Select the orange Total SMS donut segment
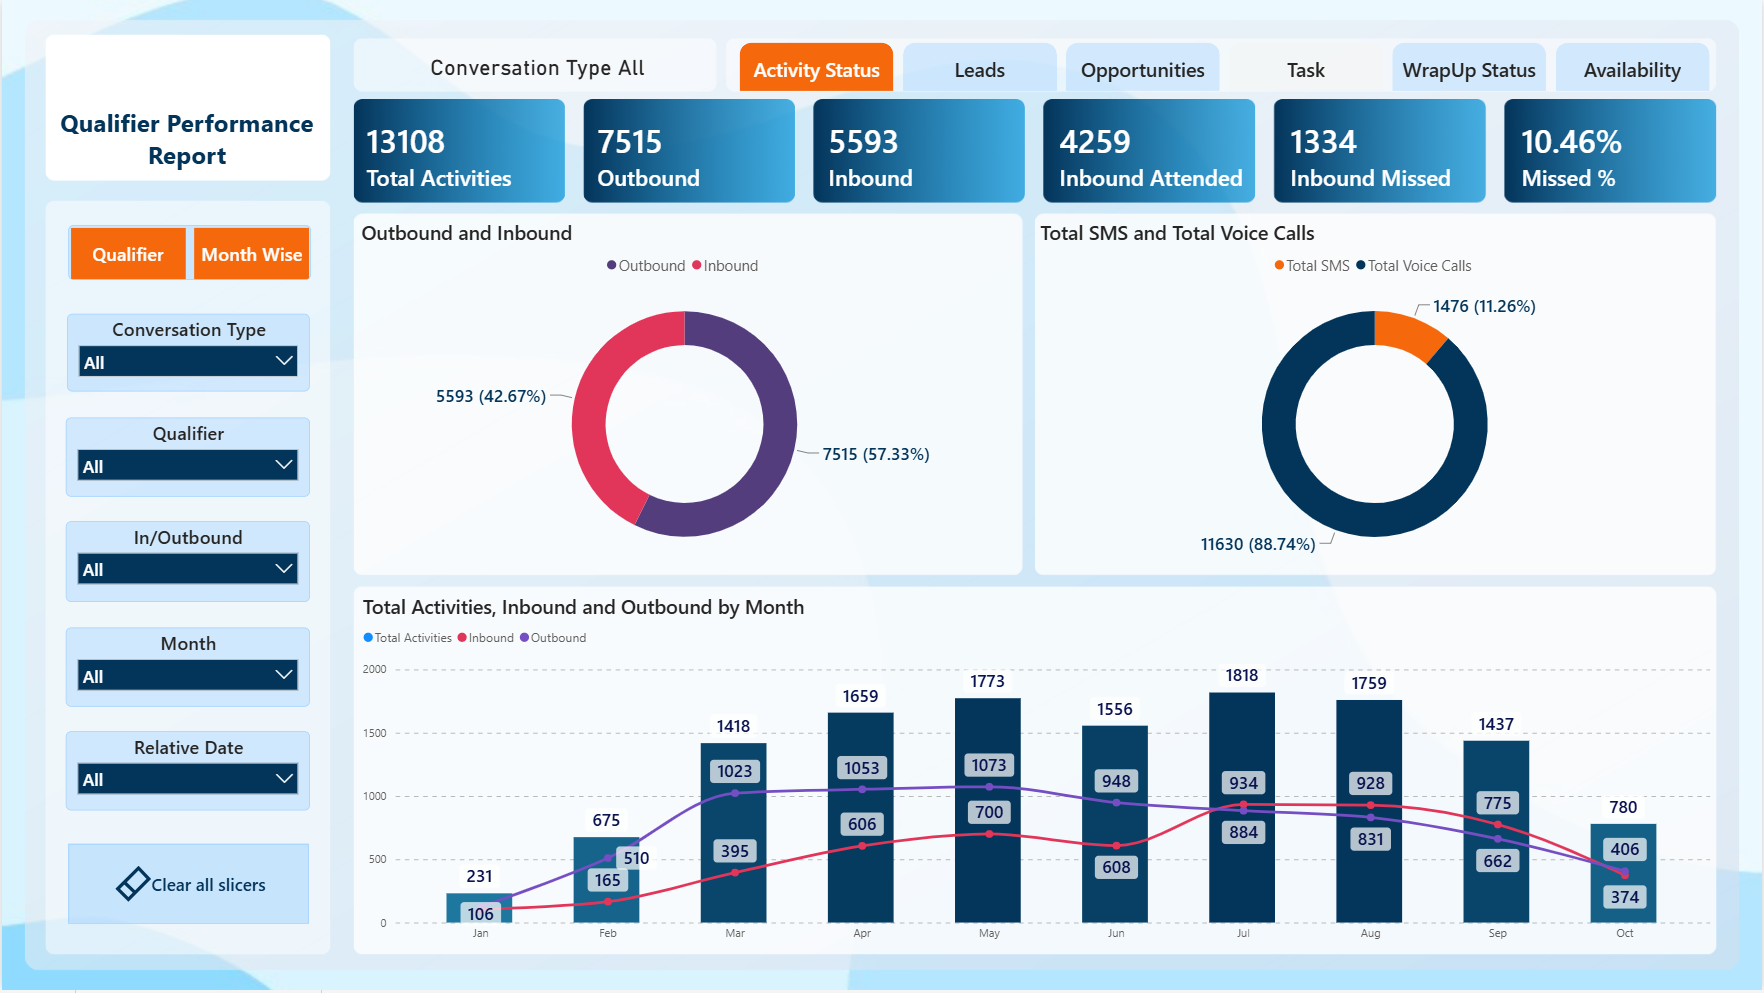 point(1409,334)
